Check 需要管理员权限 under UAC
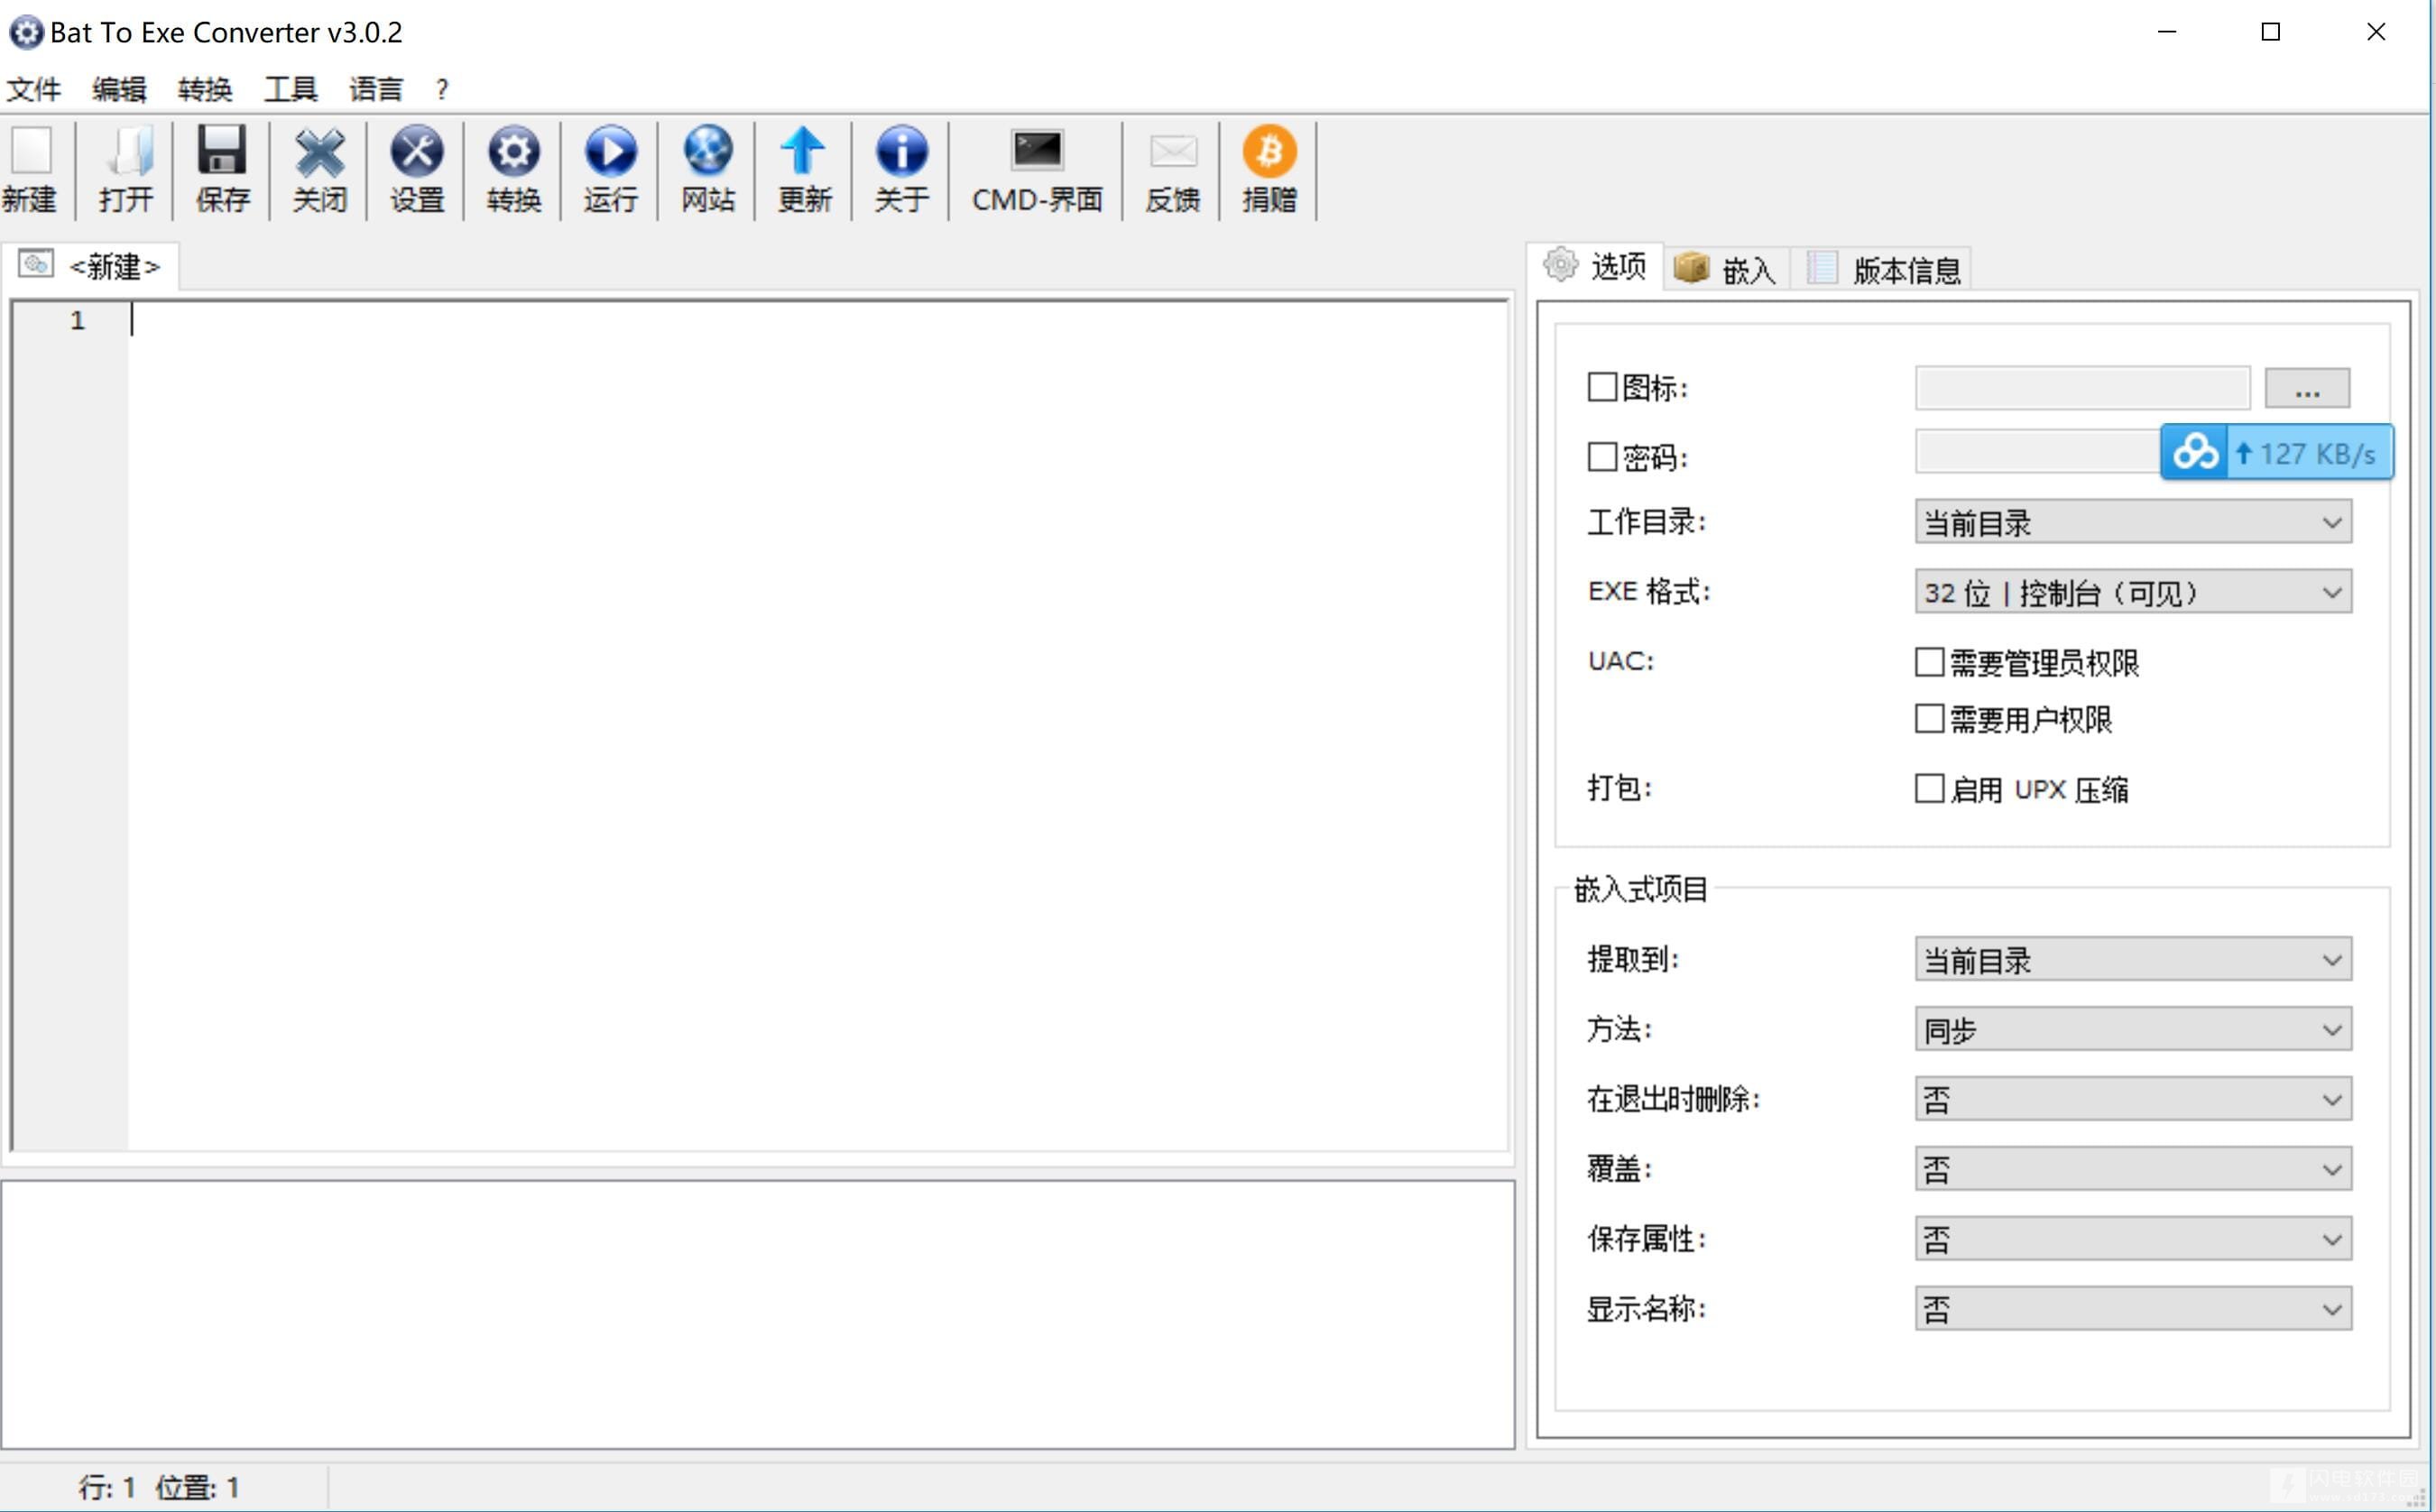 tap(1929, 662)
